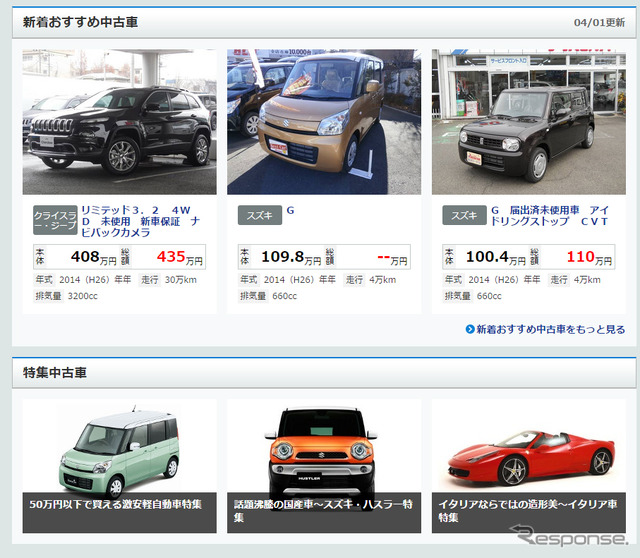
Task: Open the Suzuki 'G' listing title link
Action: tap(290, 211)
